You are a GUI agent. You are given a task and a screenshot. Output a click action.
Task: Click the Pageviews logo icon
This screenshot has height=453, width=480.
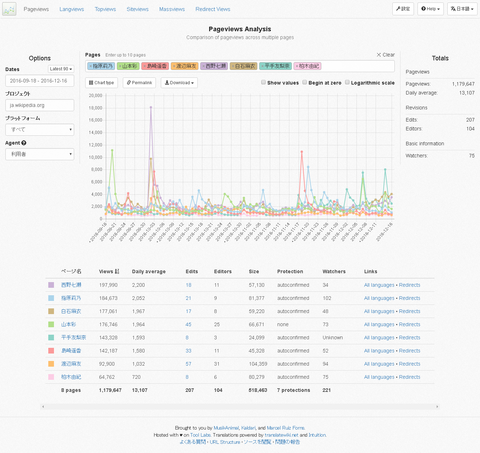(x=9, y=9)
